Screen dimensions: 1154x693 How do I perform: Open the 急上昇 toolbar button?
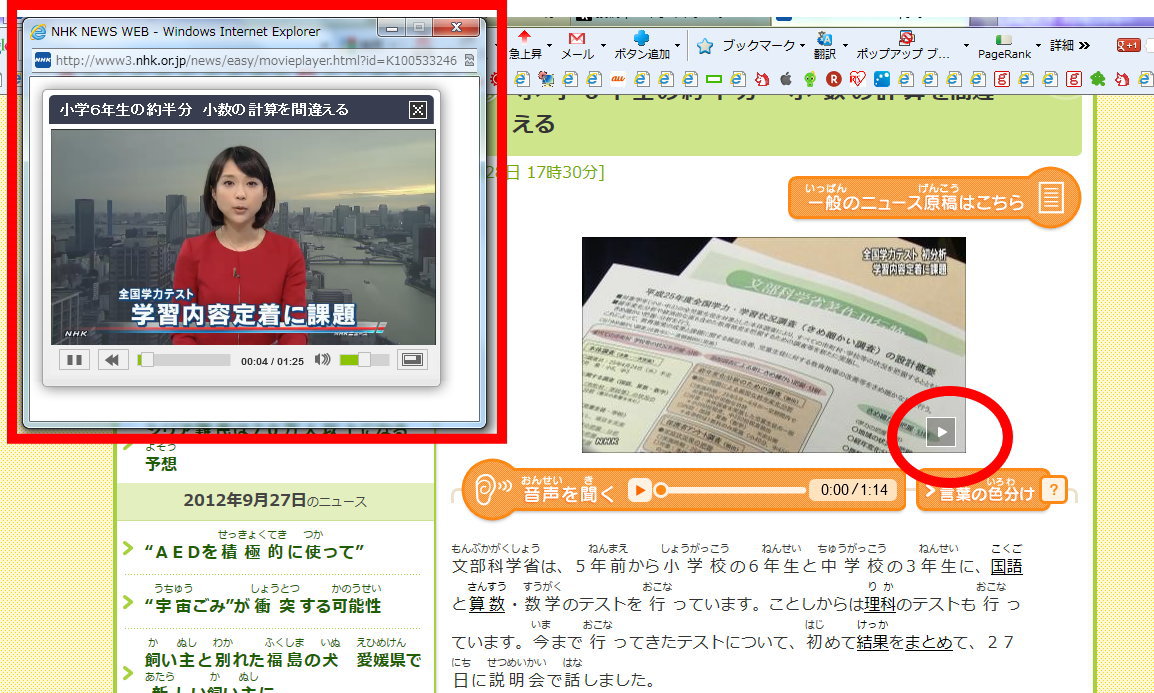click(525, 46)
